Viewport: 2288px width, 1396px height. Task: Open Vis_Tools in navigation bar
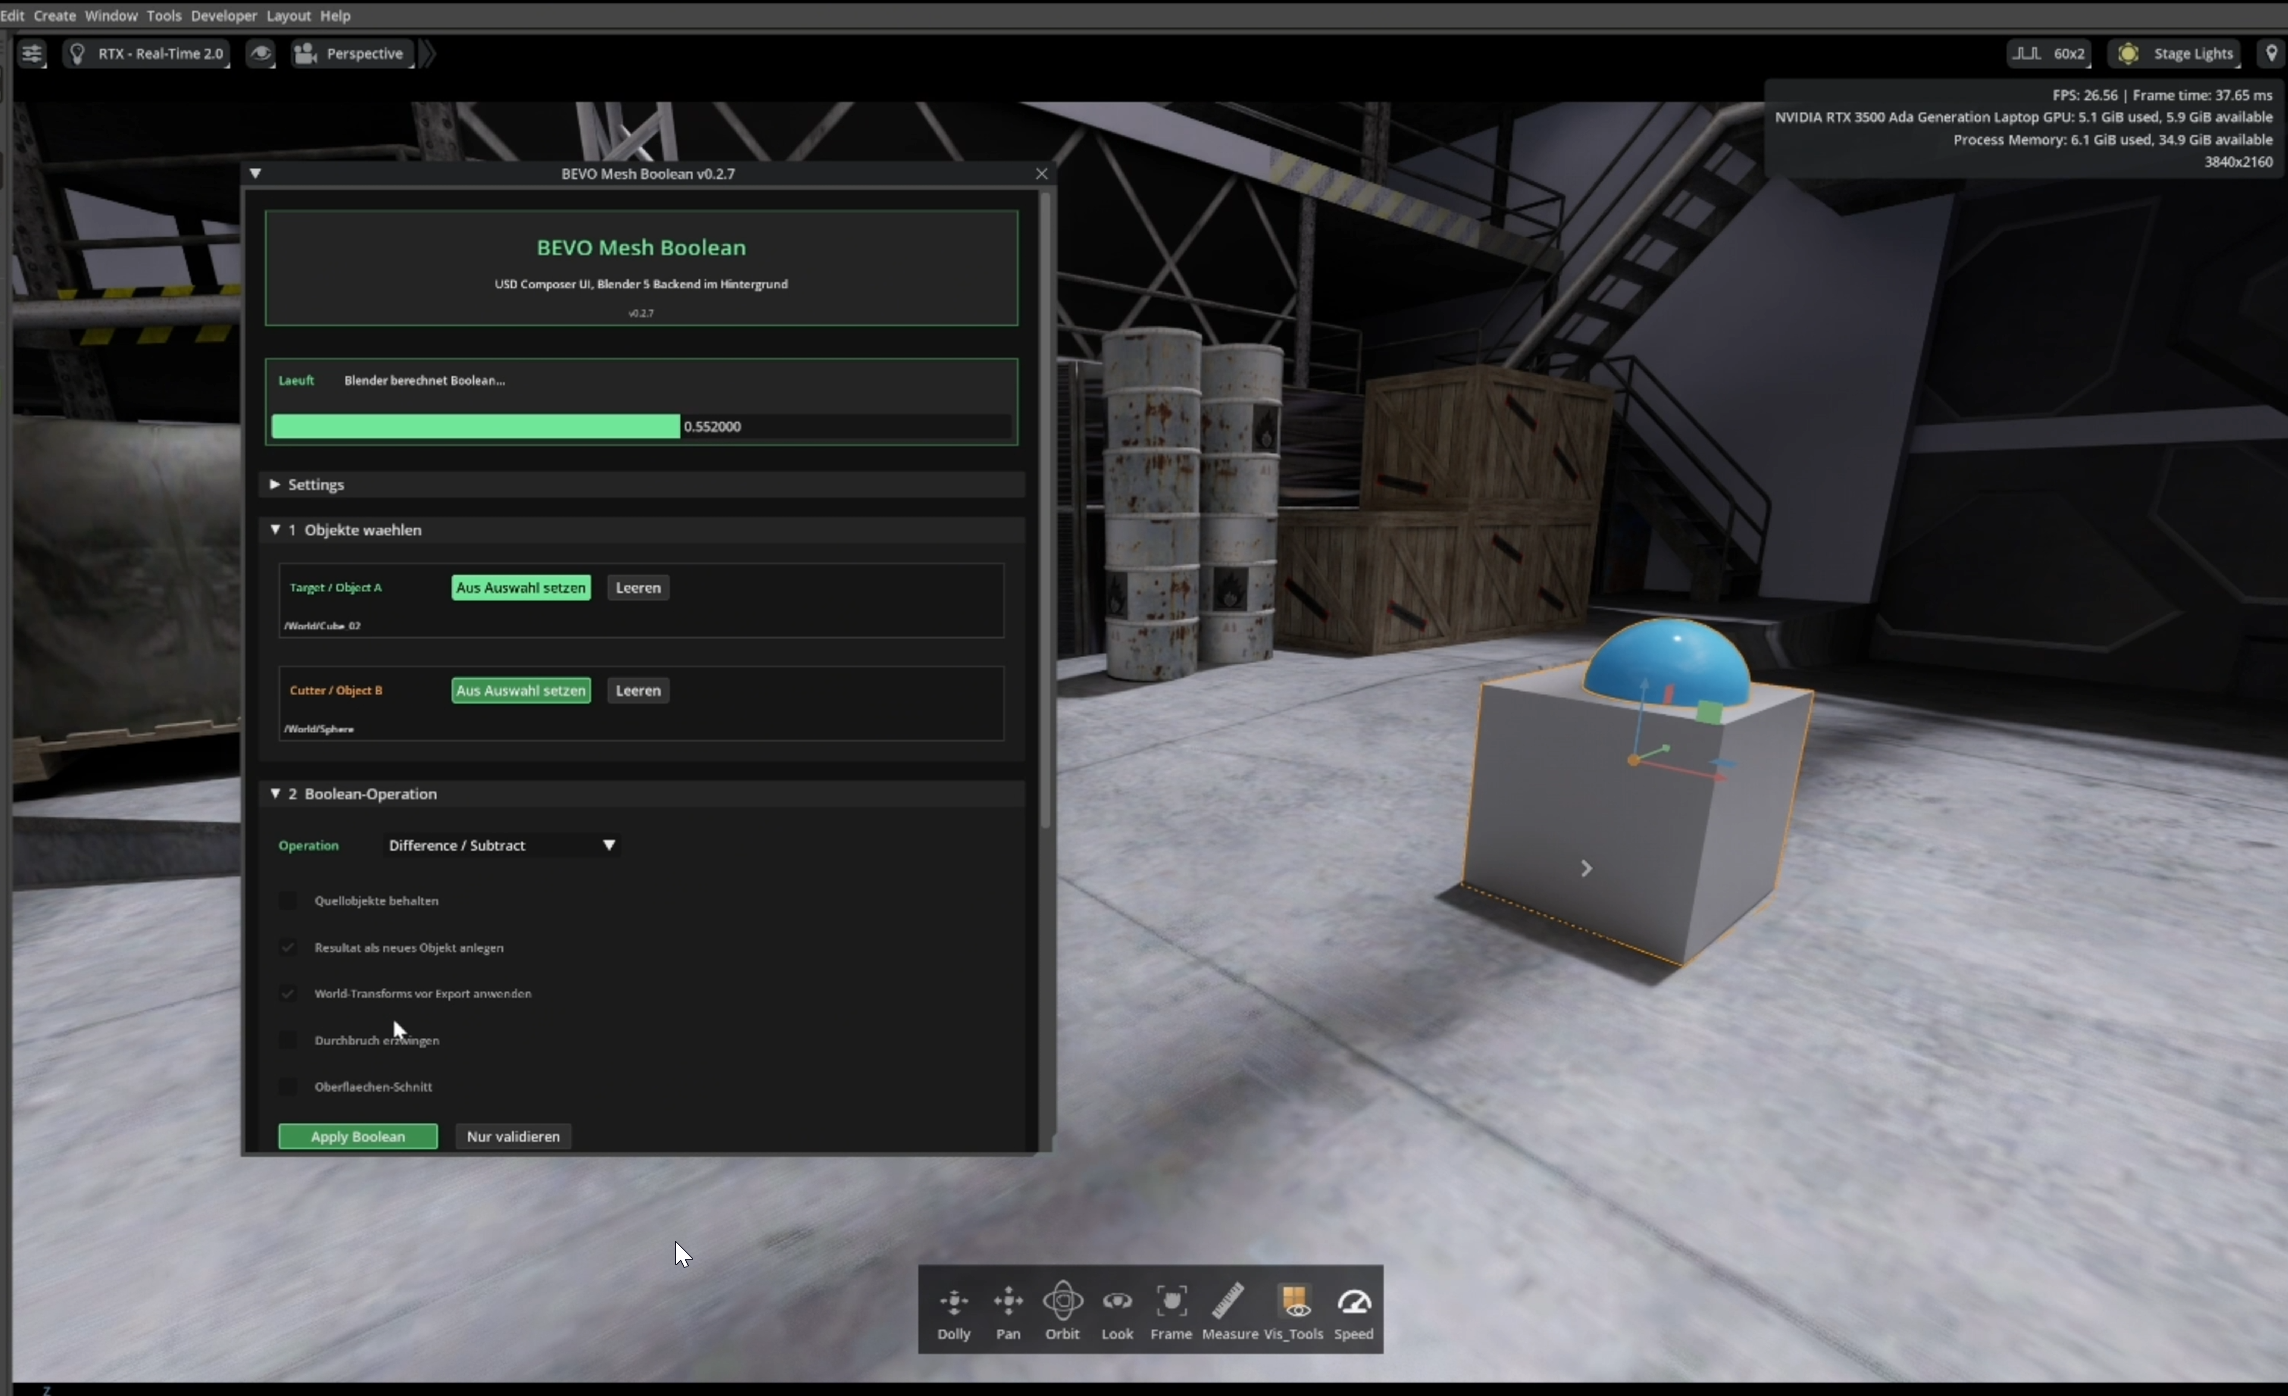[x=1294, y=1311]
